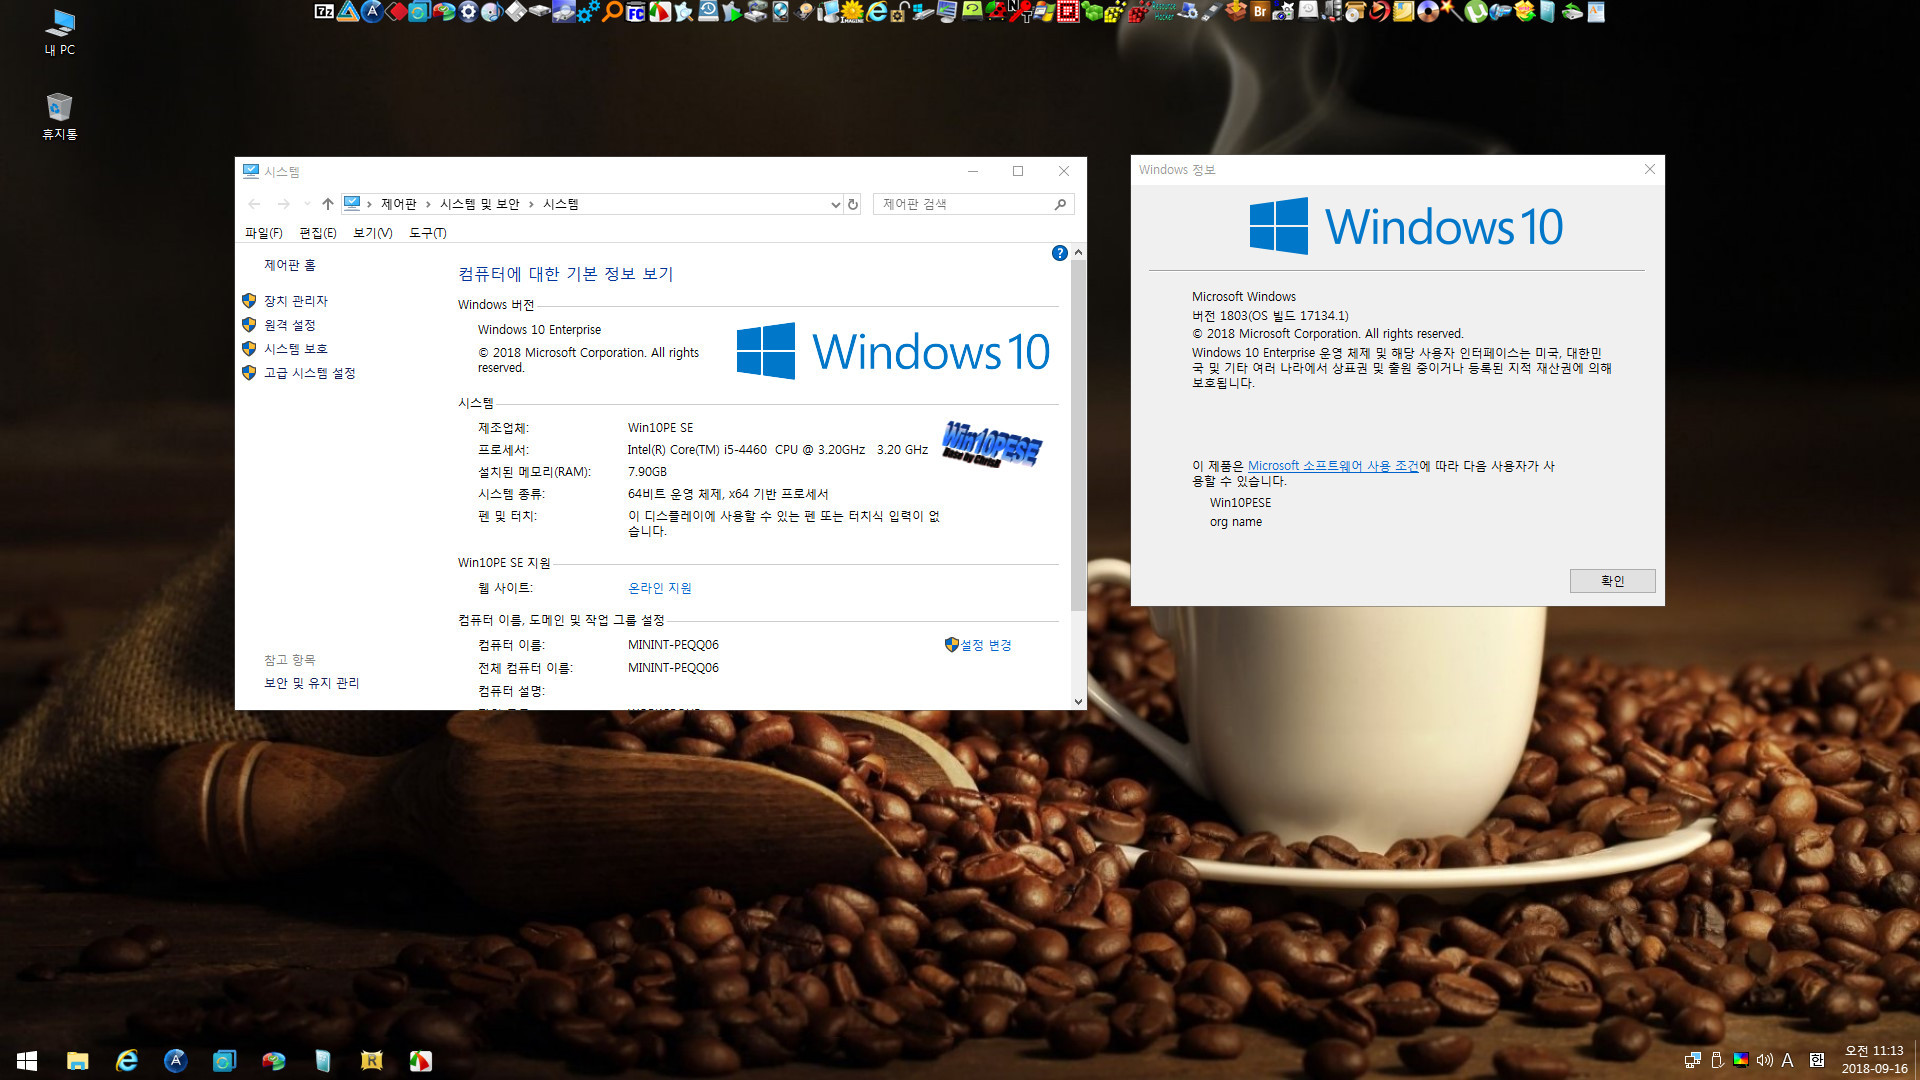Open 장치 관리자 link

pyautogui.click(x=296, y=301)
